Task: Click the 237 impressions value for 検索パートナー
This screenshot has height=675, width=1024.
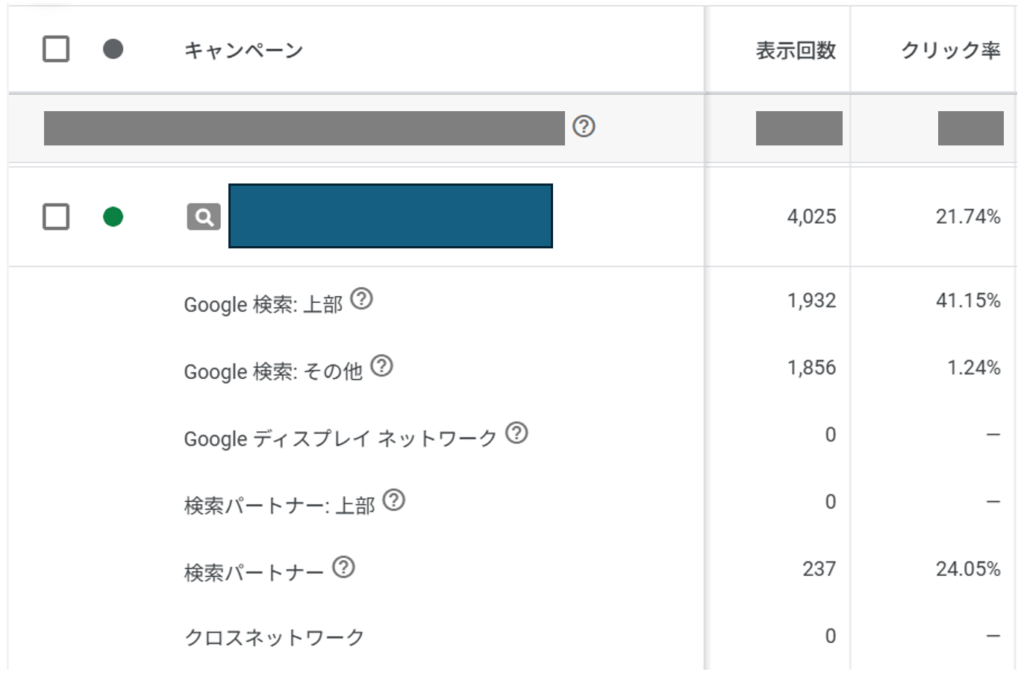Action: click(819, 569)
